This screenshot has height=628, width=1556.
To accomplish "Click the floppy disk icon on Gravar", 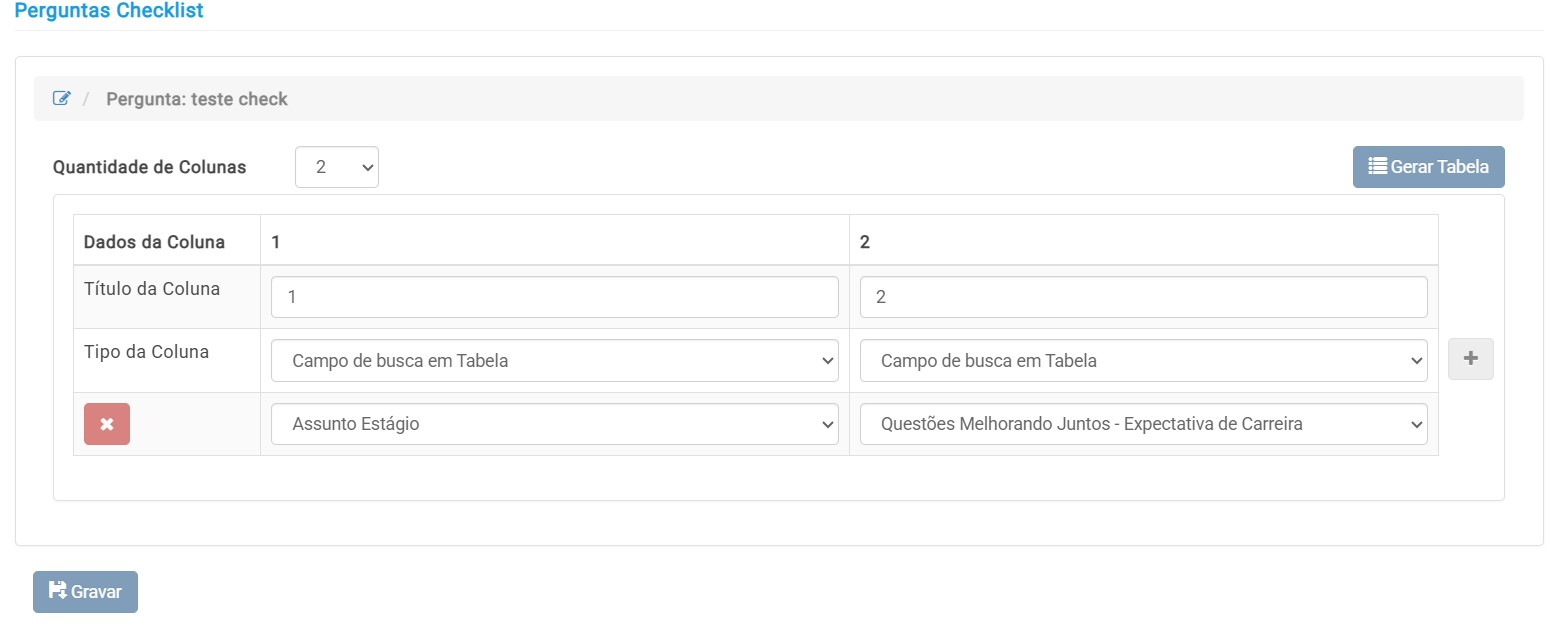I will 57,591.
